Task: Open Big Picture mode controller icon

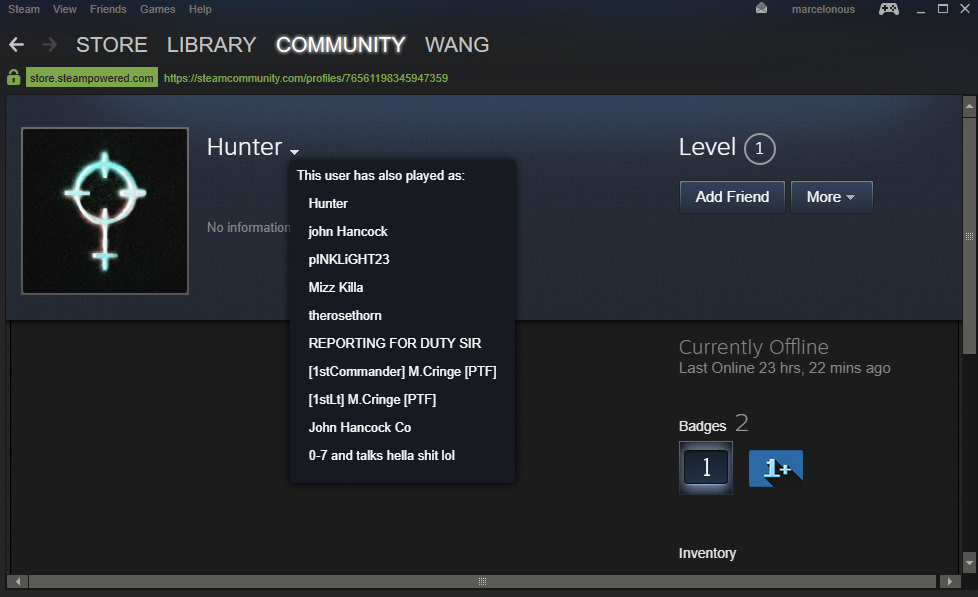Action: pyautogui.click(x=889, y=9)
